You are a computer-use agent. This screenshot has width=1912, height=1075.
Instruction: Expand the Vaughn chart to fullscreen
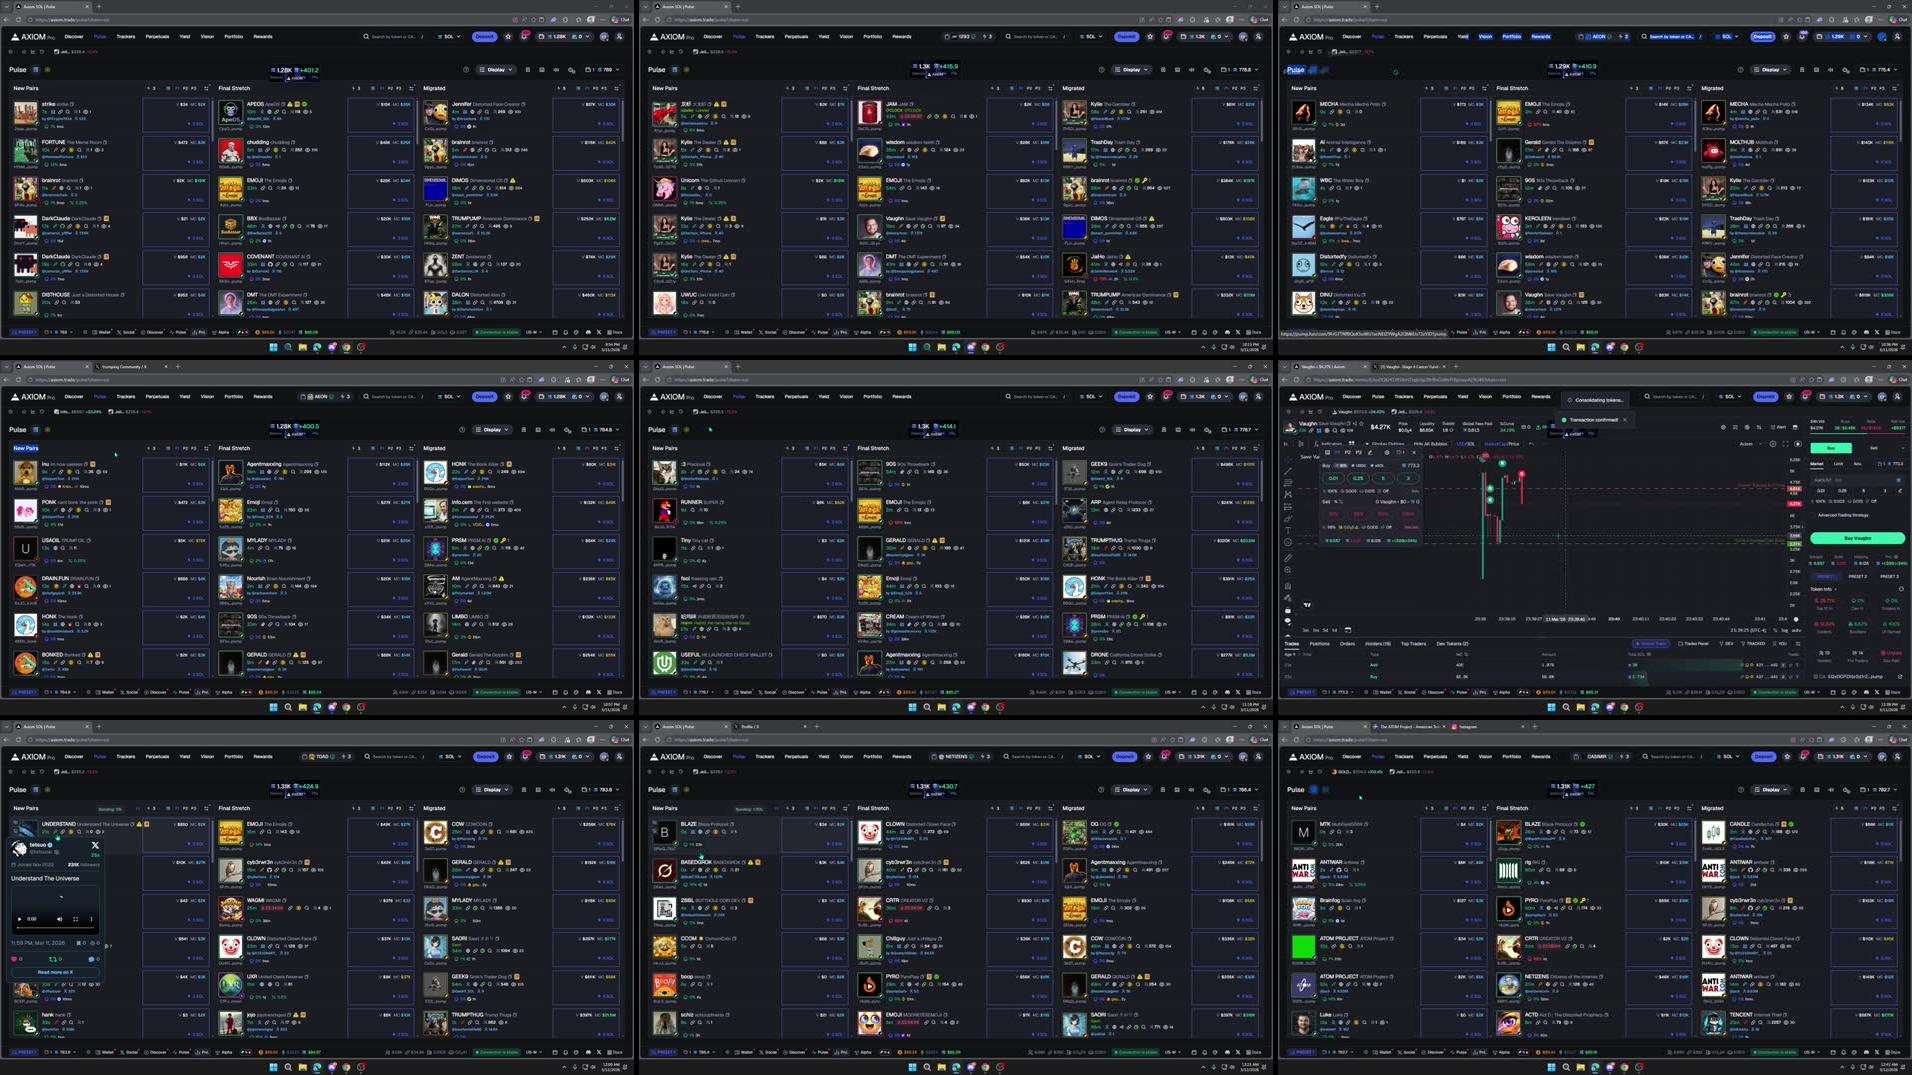[x=1784, y=444]
